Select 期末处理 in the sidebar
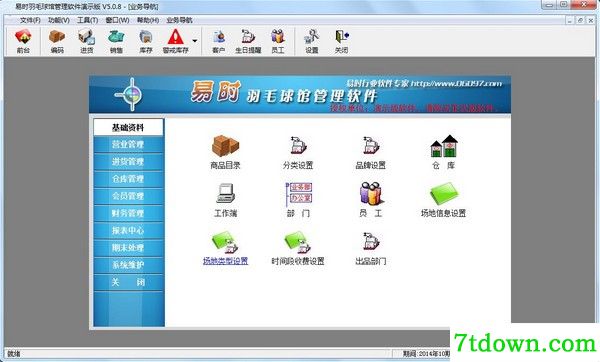 128,248
